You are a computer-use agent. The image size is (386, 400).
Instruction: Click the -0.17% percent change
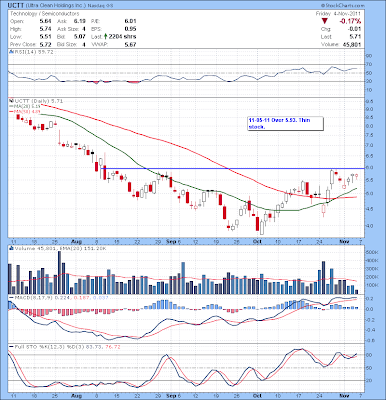point(350,21)
